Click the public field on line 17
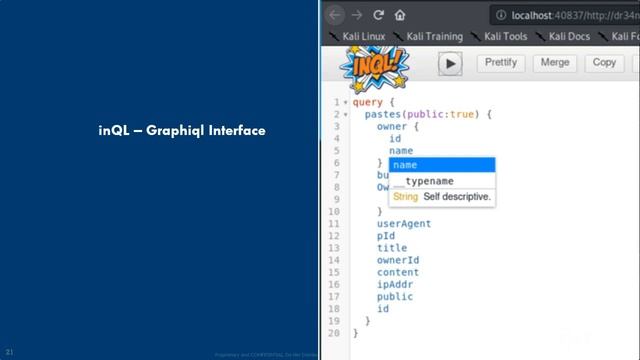This screenshot has width=640, height=360. (x=395, y=297)
